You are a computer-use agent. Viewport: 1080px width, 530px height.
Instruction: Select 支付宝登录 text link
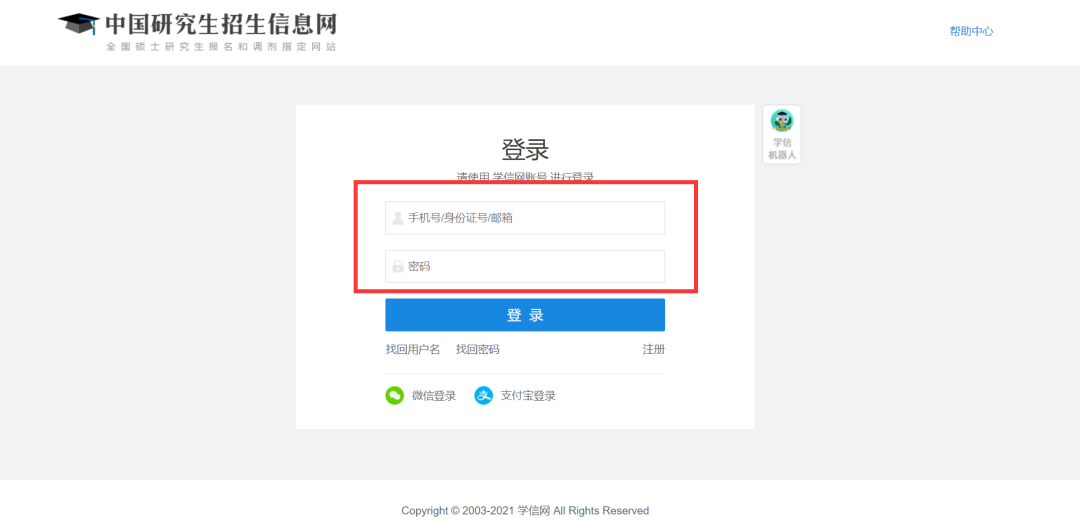528,396
